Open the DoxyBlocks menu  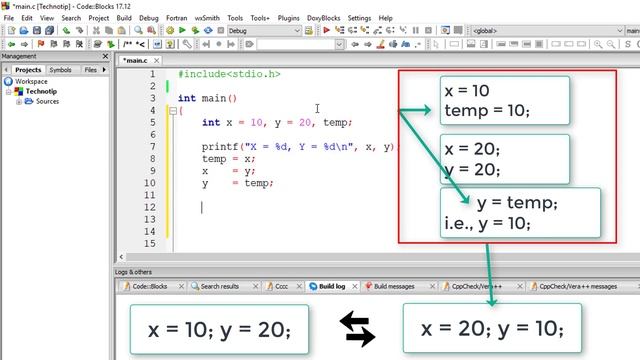(x=323, y=18)
